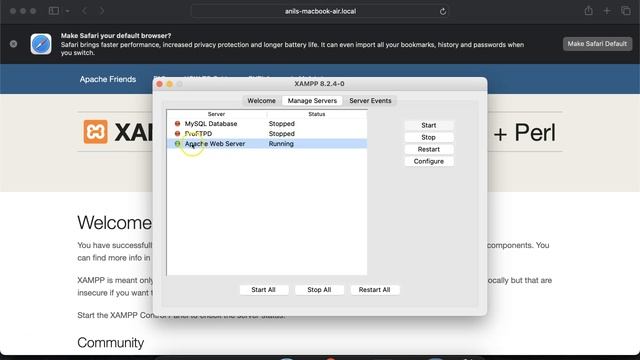
Task: Click the orange XAMPP logo on webpage
Action: [x=96, y=131]
